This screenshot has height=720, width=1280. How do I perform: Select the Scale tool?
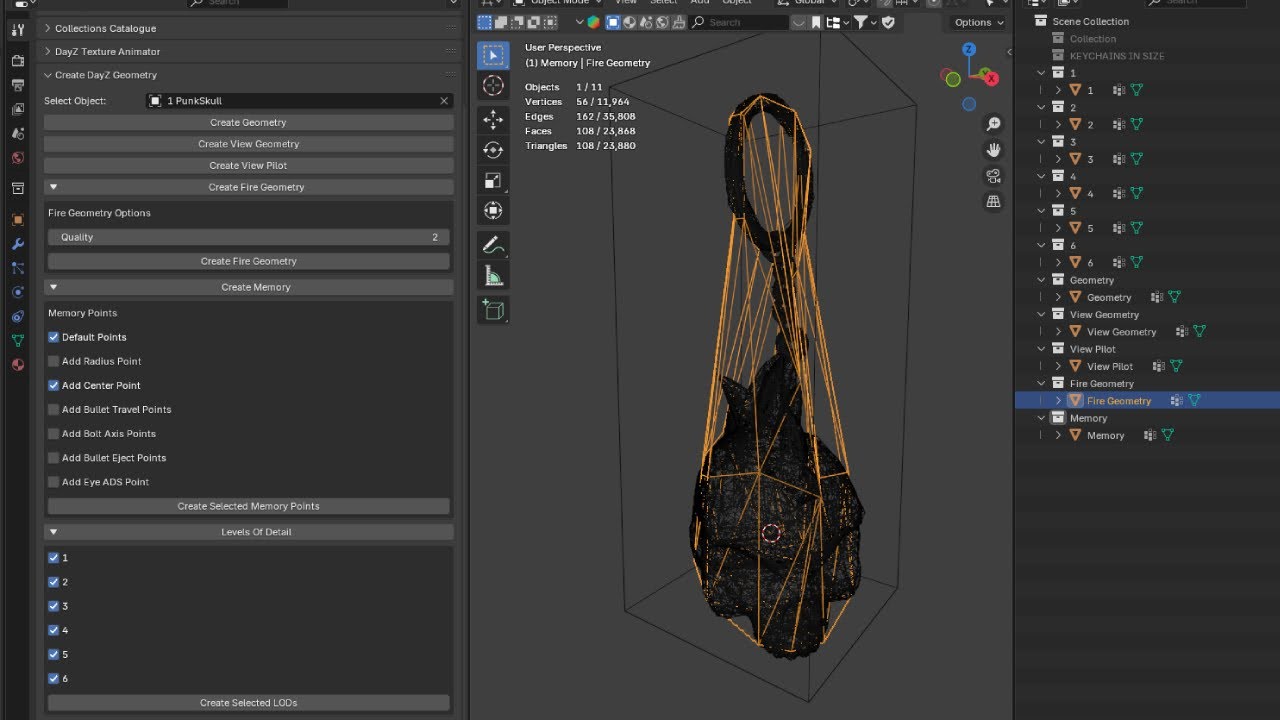pos(493,180)
